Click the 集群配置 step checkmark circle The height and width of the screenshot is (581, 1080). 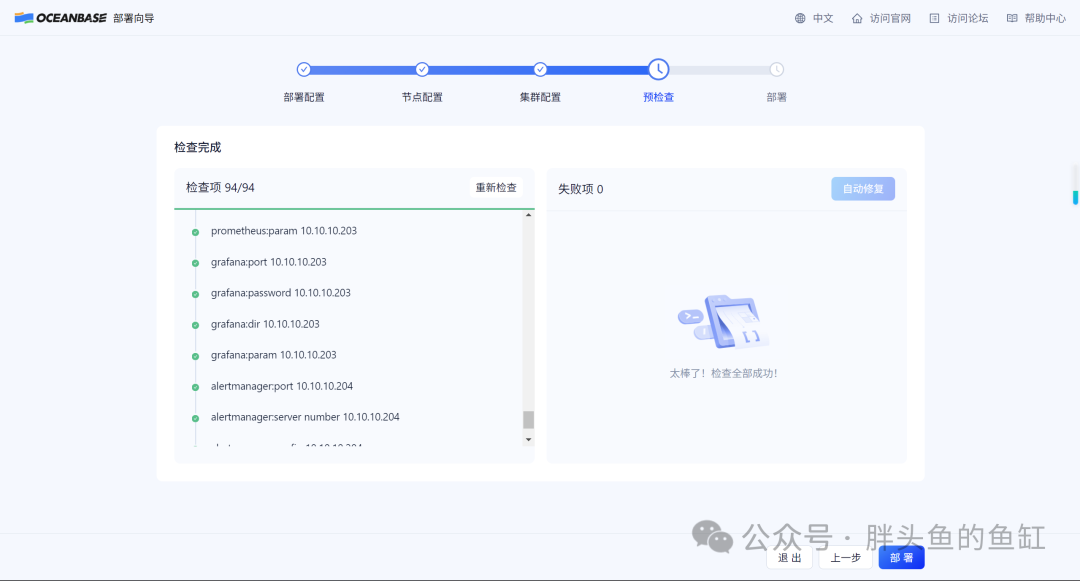pyautogui.click(x=540, y=70)
